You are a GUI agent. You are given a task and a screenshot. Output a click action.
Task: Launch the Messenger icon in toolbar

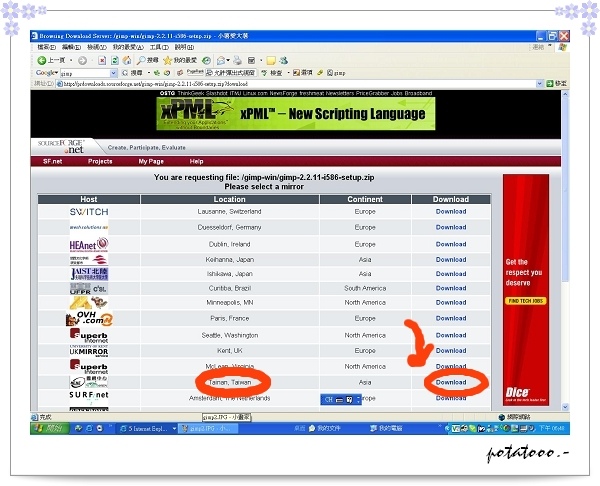pyautogui.click(x=284, y=60)
